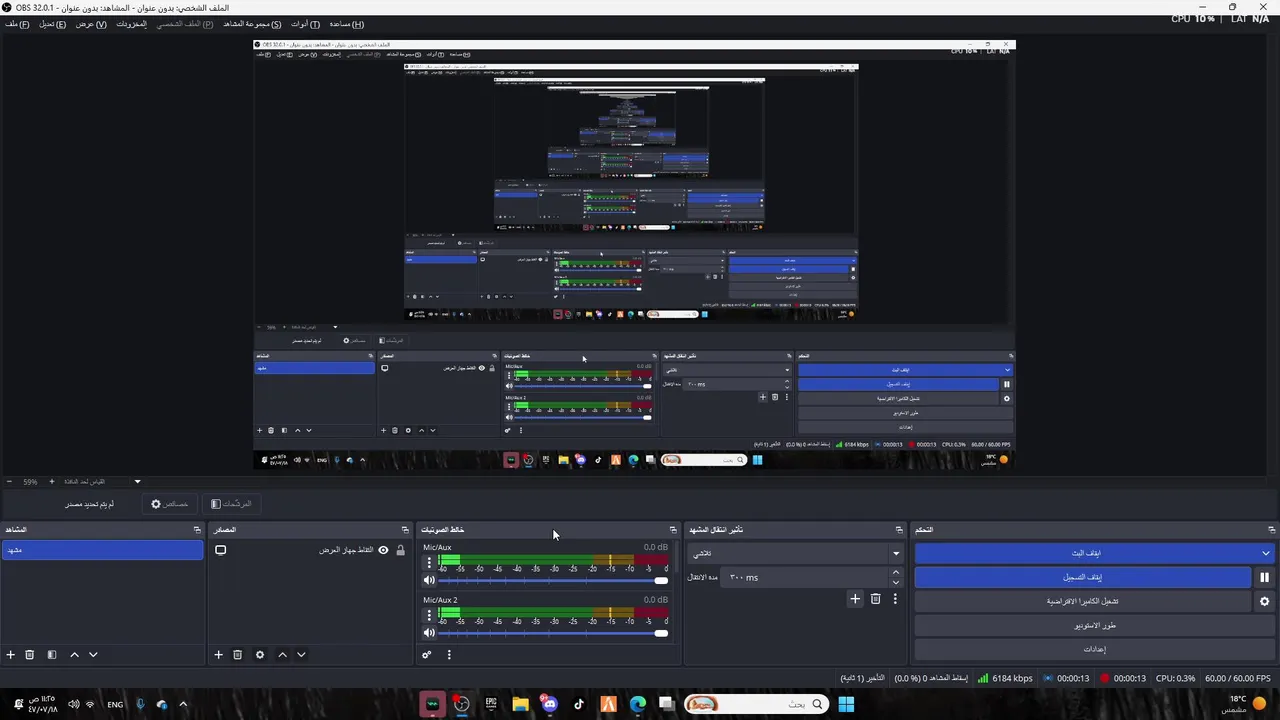Toggle طور الاستوديو Studio Mode button

click(1095, 625)
